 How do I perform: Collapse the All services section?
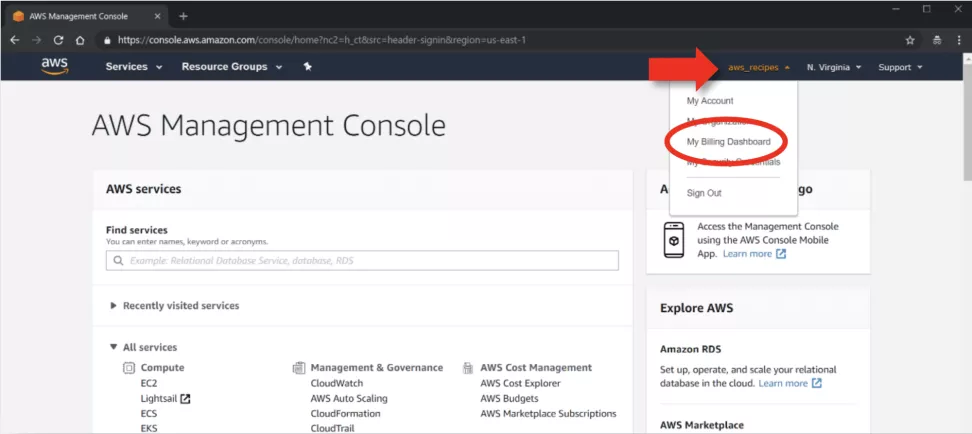click(143, 347)
